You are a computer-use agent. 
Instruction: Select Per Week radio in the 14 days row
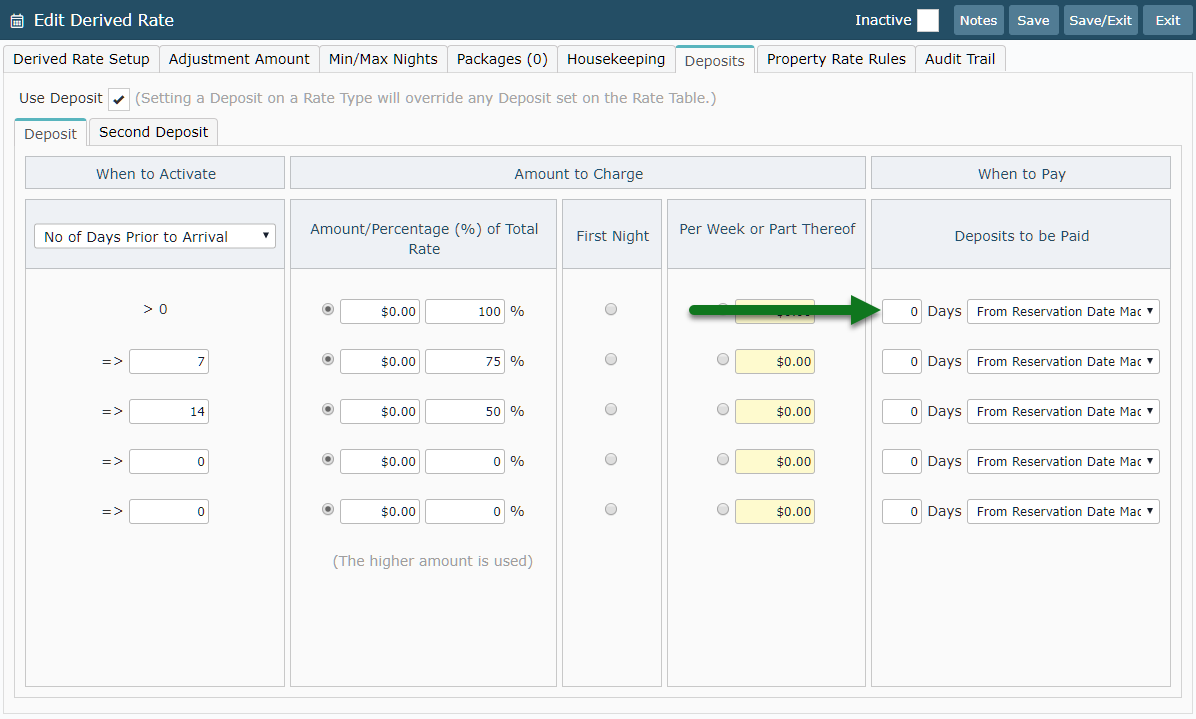723,409
